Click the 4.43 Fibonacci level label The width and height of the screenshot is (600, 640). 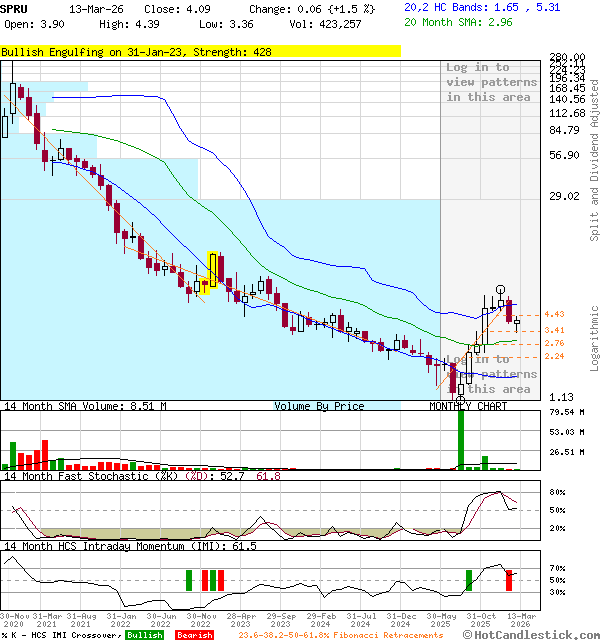(555, 314)
